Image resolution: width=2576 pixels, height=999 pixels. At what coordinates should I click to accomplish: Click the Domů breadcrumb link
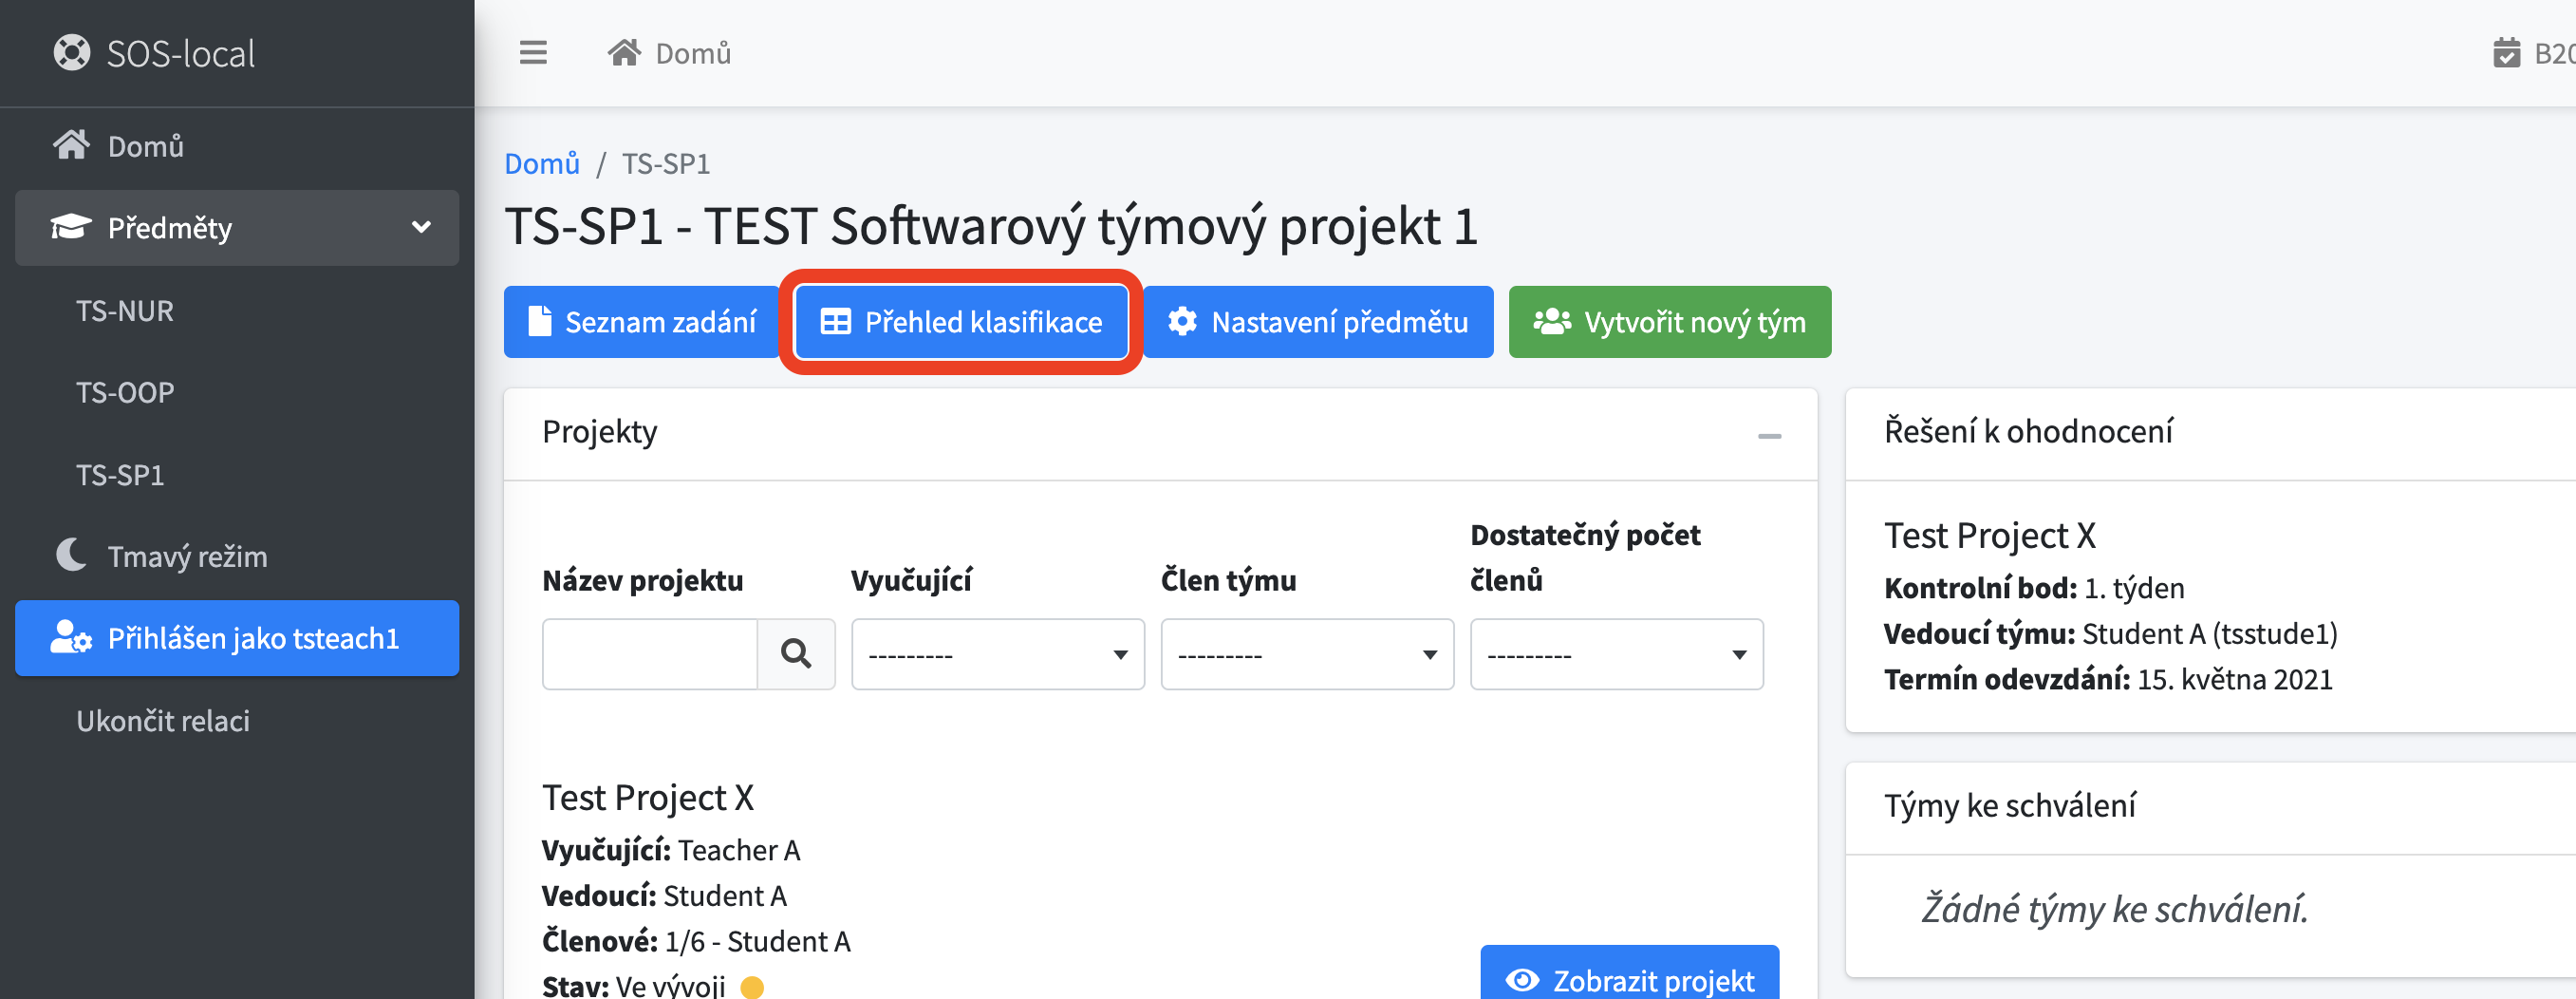[542, 163]
